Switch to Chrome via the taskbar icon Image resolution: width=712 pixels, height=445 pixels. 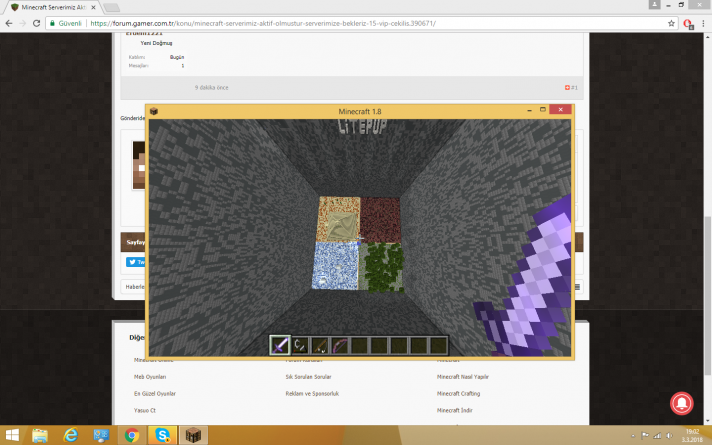[132, 435]
